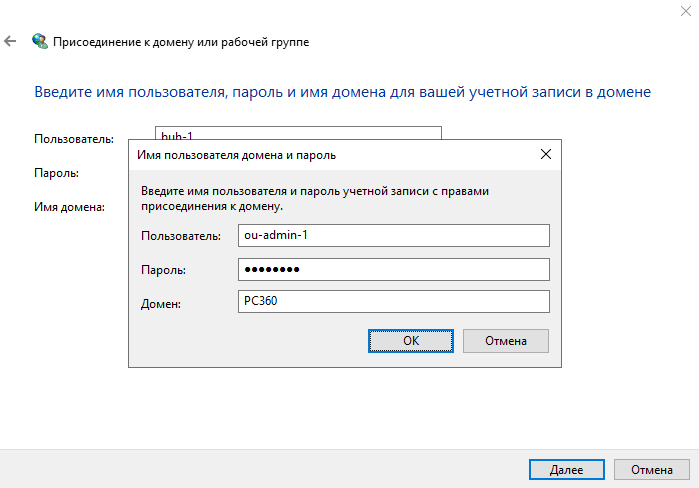Click the wizard user field showing buh-1
This screenshot has height=488, width=699.
coord(300,133)
